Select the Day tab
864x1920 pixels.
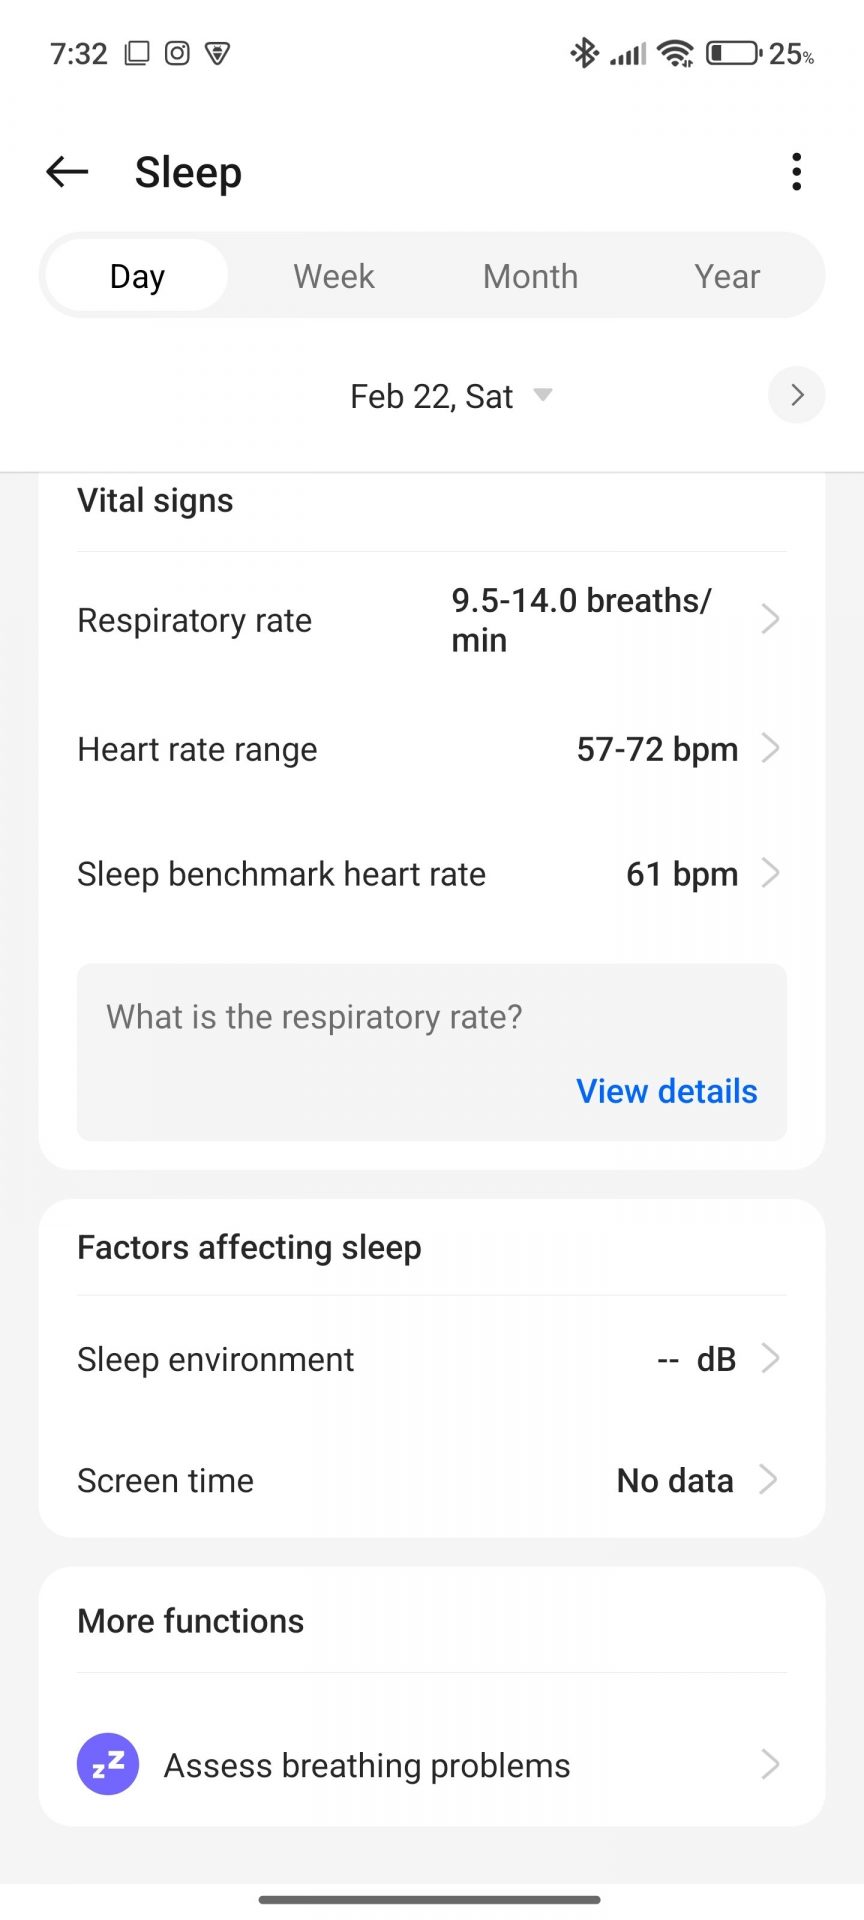[x=137, y=276]
